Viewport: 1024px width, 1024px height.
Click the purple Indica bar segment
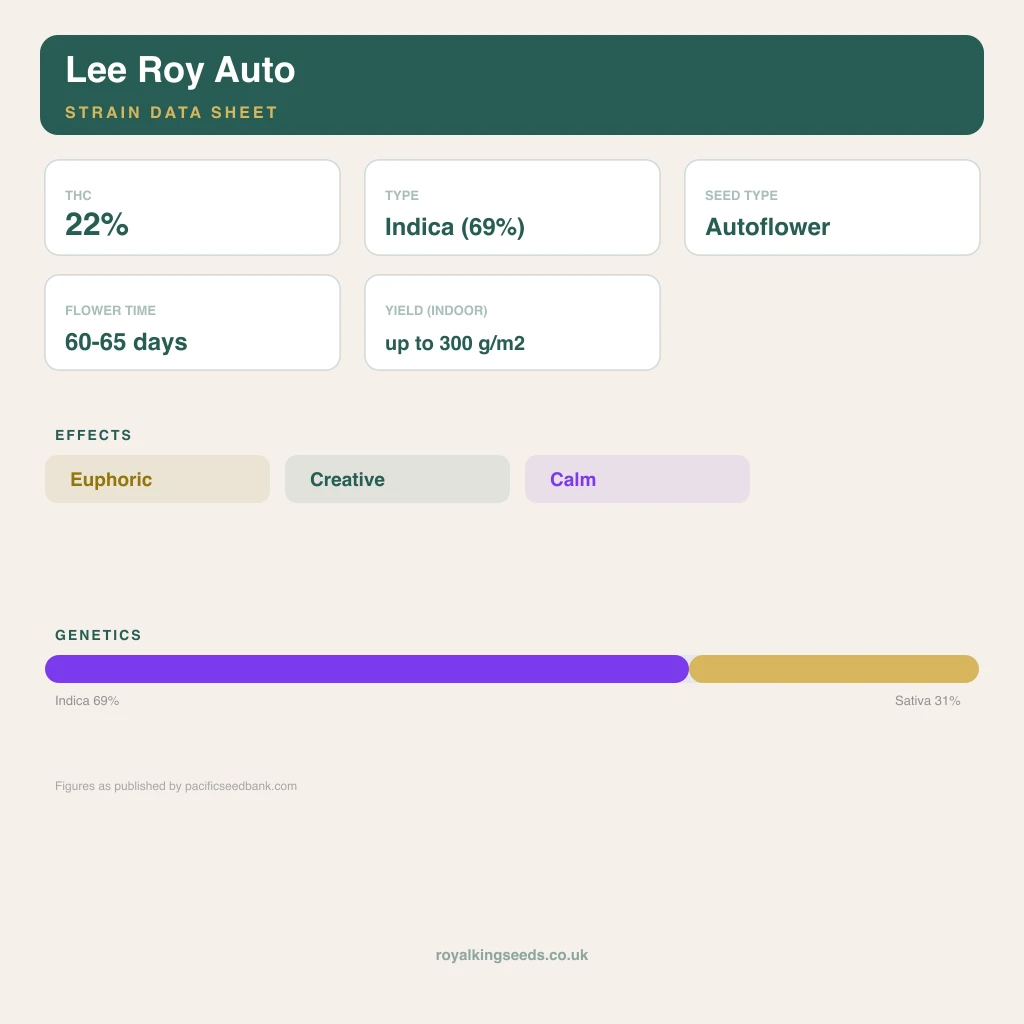click(x=367, y=669)
